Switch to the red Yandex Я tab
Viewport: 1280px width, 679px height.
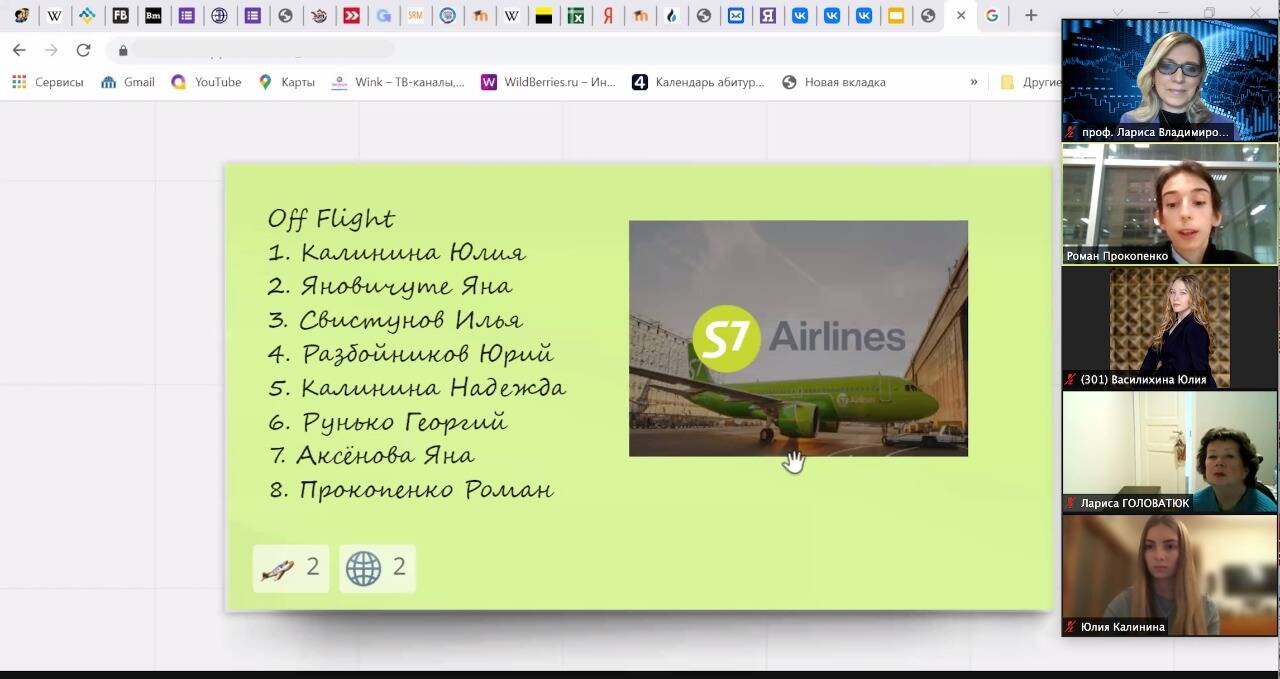coord(608,16)
